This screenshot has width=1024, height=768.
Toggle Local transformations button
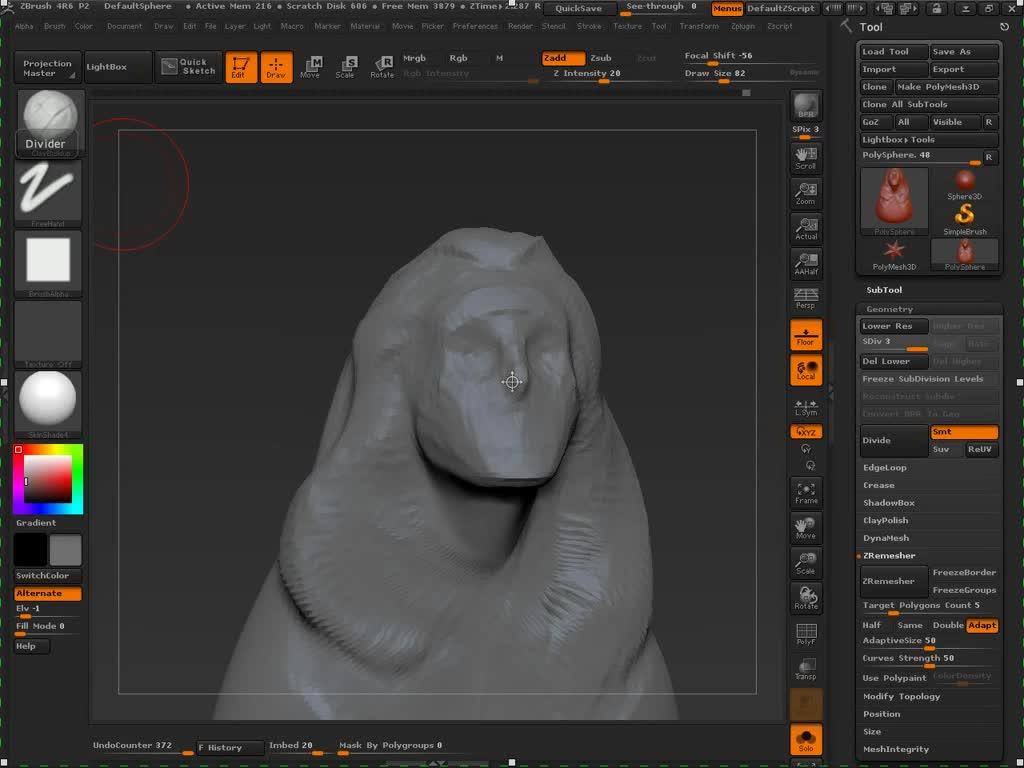806,370
